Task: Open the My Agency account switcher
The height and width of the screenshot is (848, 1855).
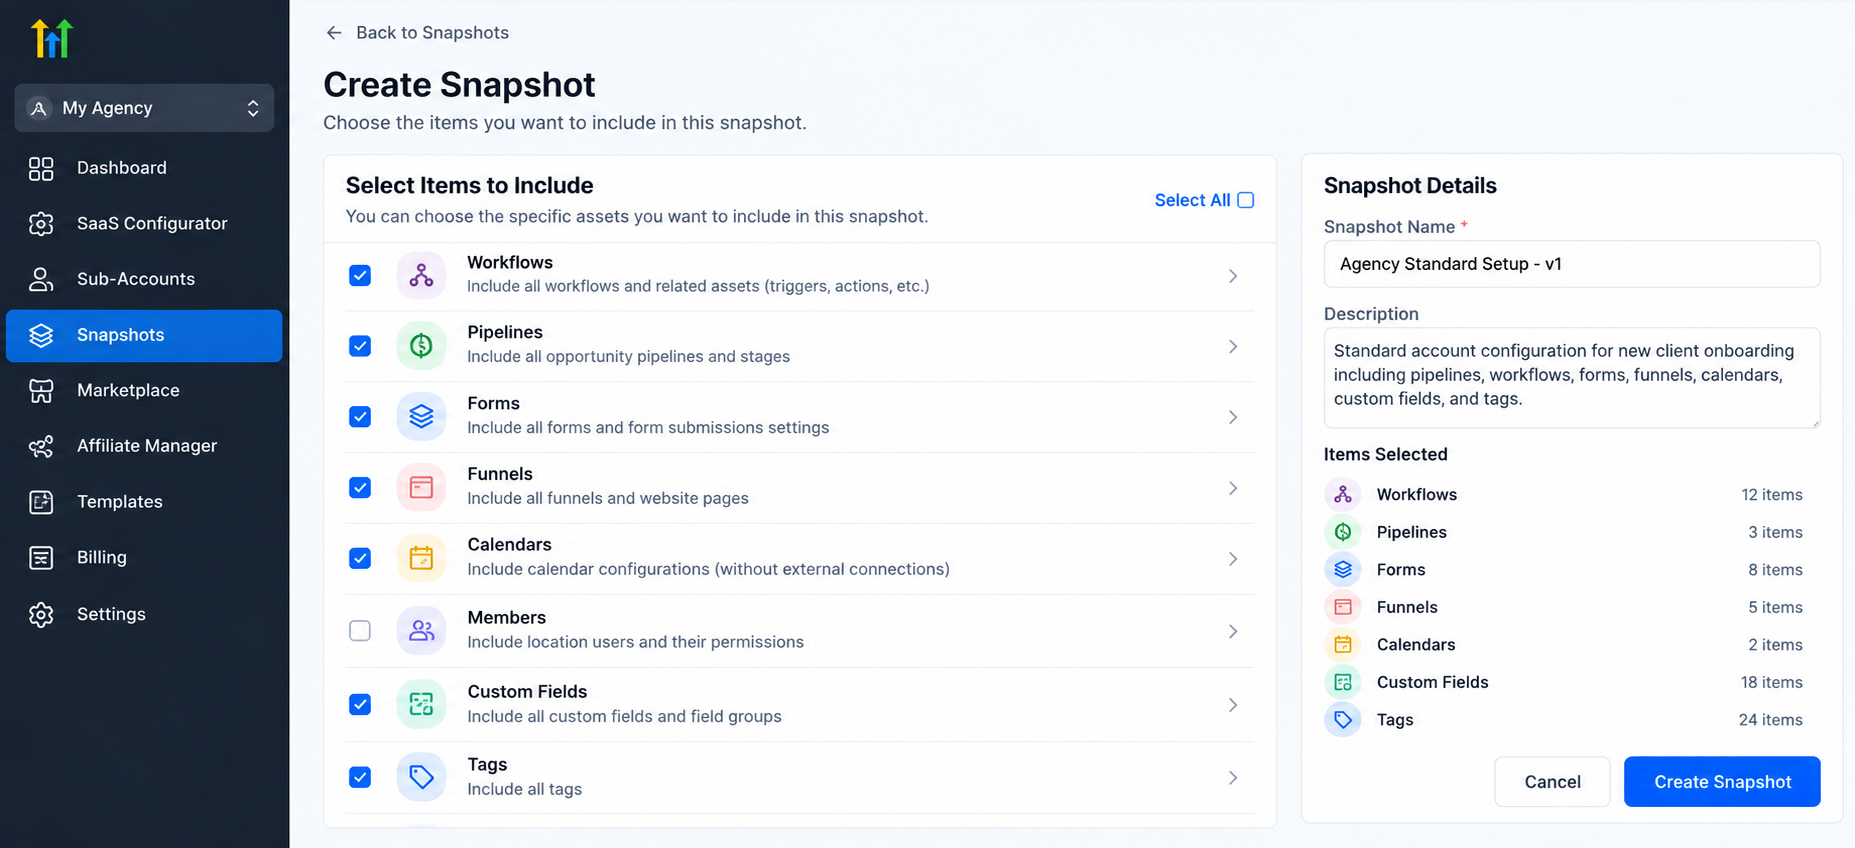Action: point(144,108)
